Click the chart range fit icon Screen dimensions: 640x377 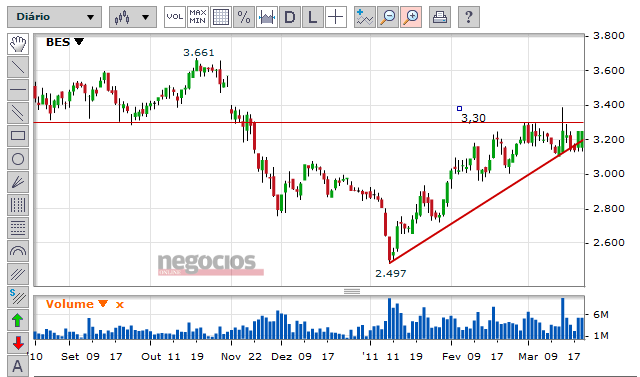click(x=267, y=17)
